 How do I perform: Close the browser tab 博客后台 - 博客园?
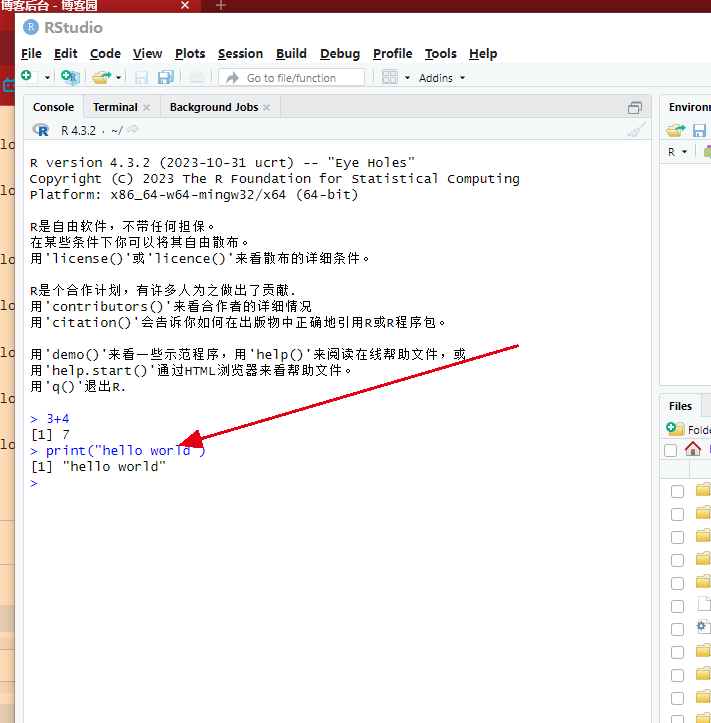185,5
